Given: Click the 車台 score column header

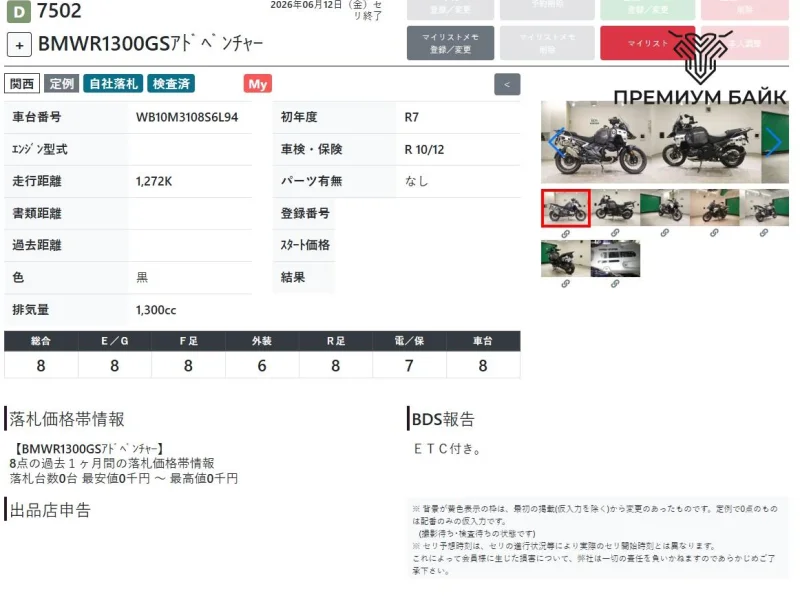Looking at the screenshot, I should pyautogui.click(x=483, y=341).
